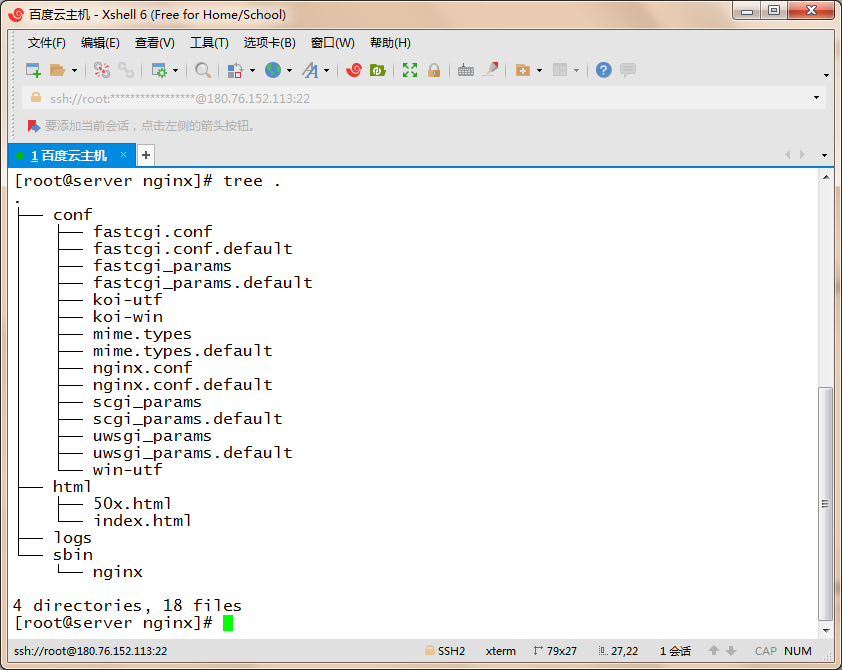The height and width of the screenshot is (670, 842).
Task: Expand the Font dropdown arrow
Action: tap(326, 70)
